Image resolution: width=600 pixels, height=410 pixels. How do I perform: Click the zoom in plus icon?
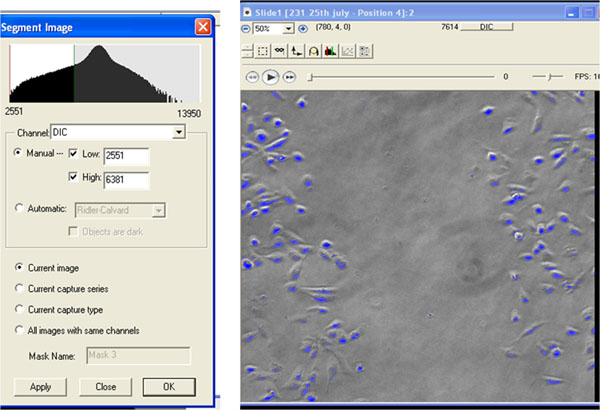(x=304, y=29)
